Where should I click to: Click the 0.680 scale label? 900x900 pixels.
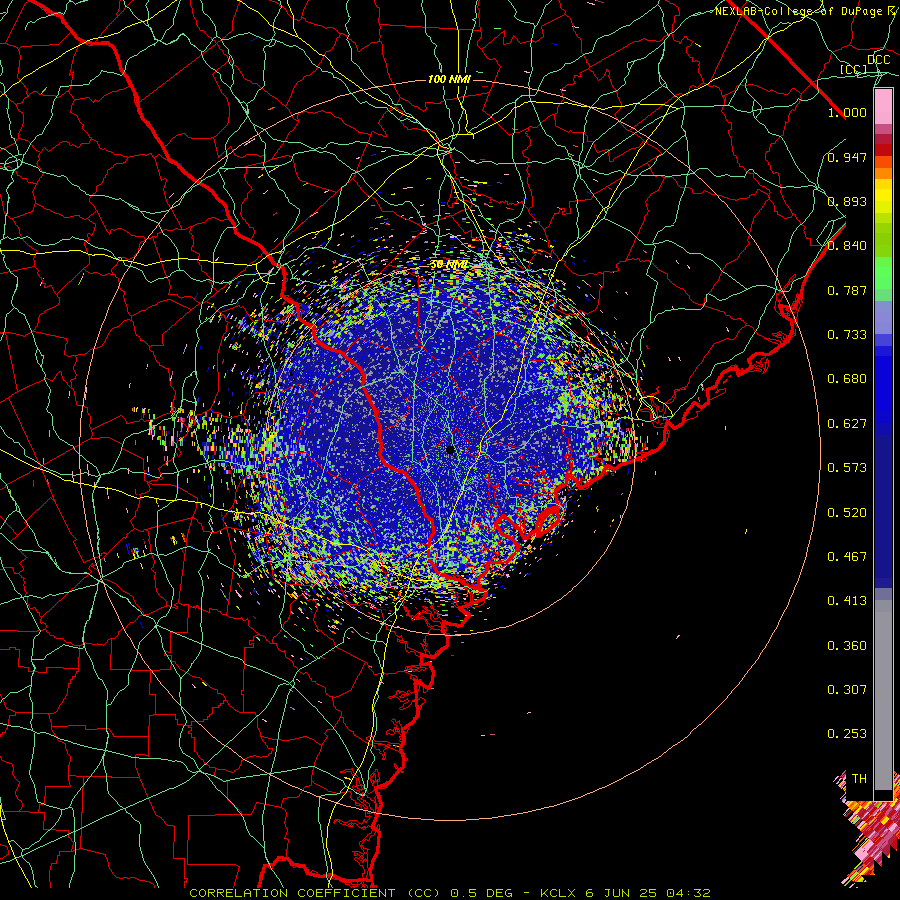click(847, 379)
